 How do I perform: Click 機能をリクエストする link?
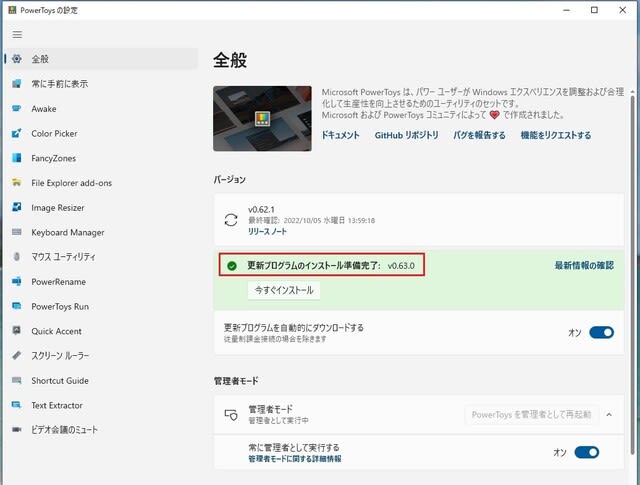click(556, 135)
